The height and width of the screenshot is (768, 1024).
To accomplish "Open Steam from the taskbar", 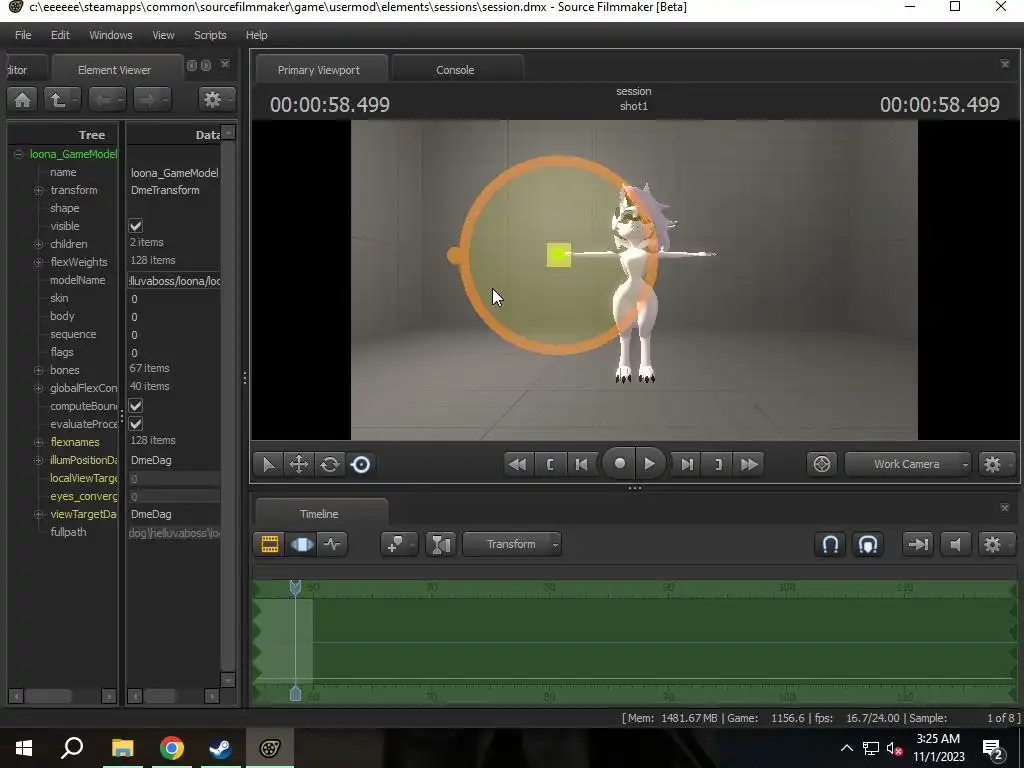I will coord(220,748).
